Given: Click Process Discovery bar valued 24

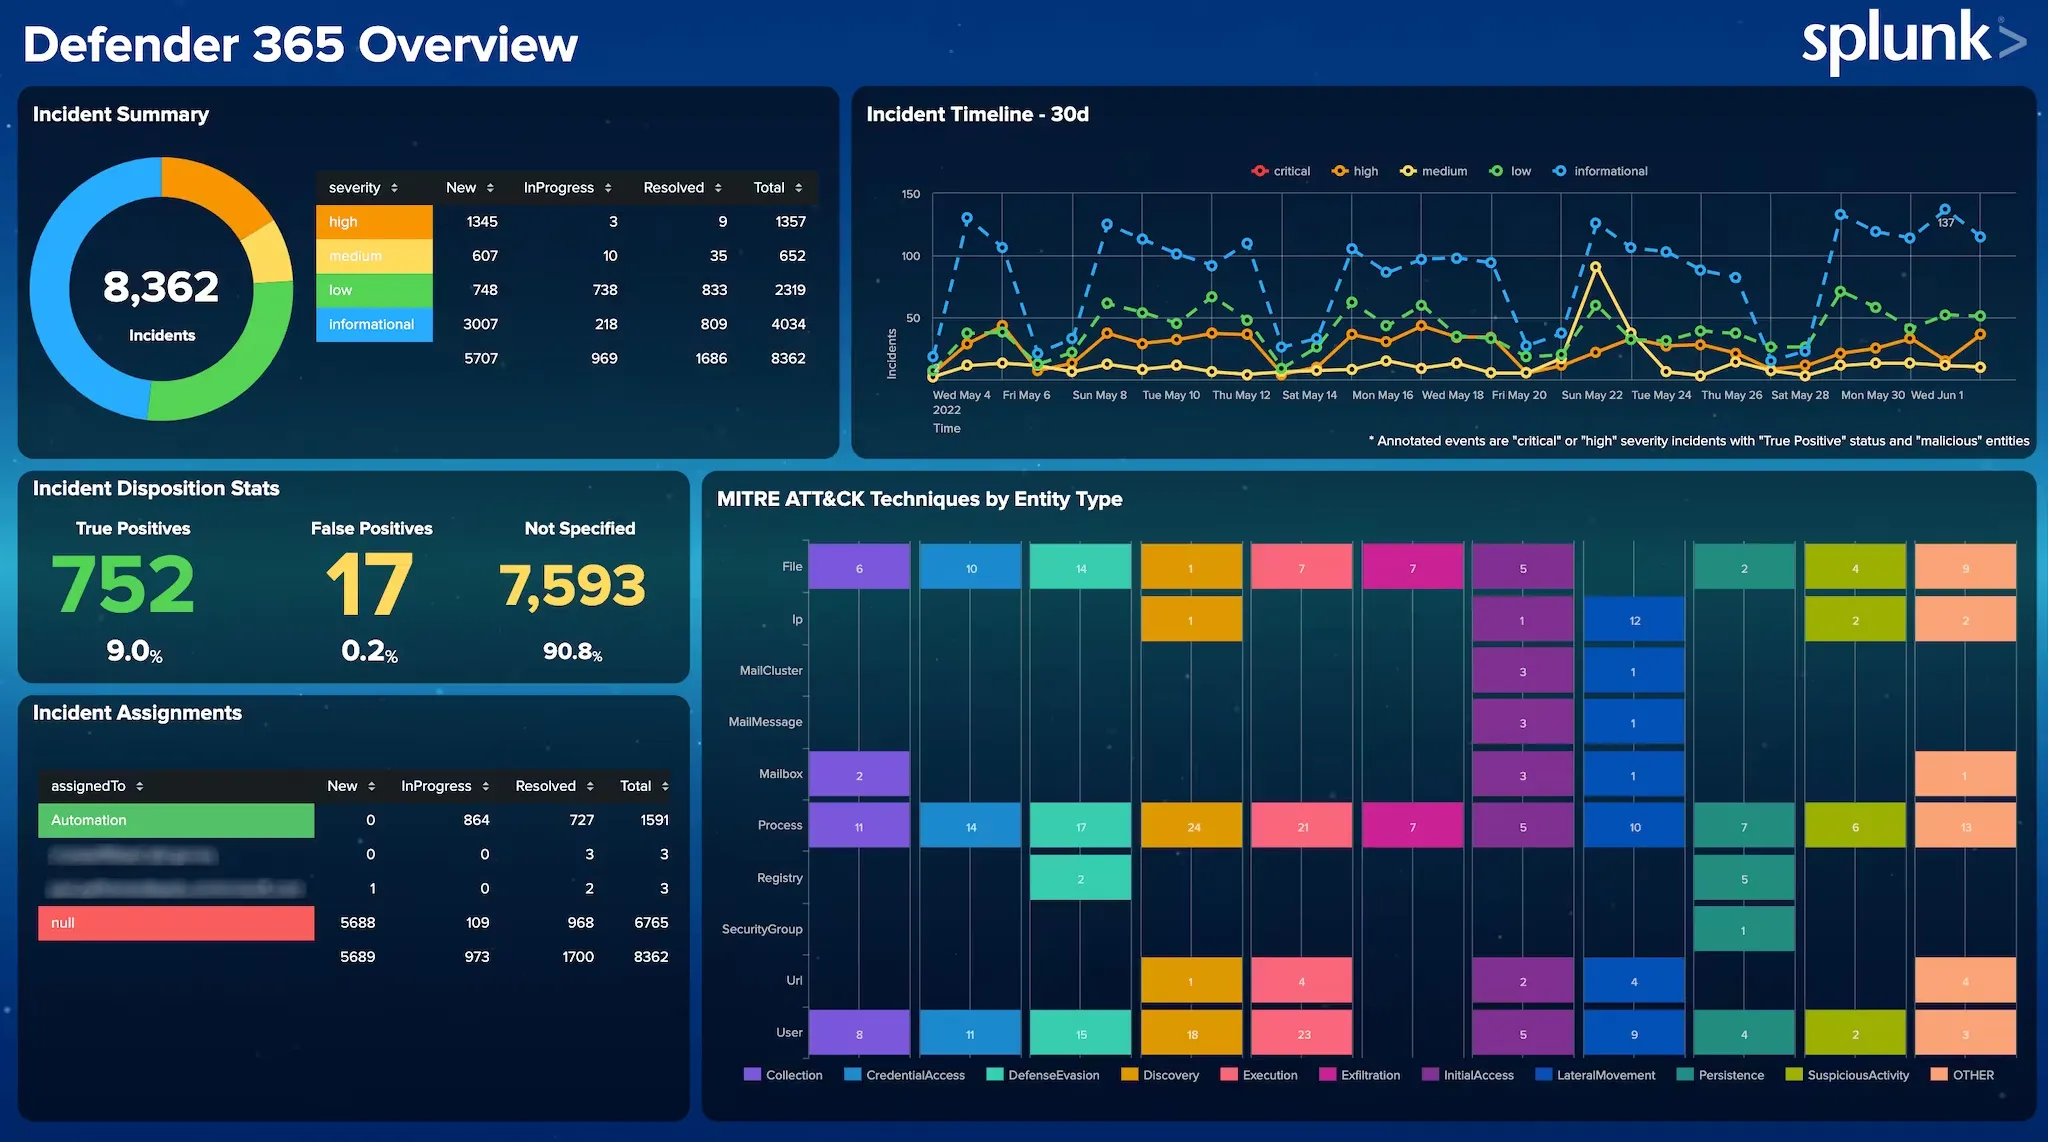Looking at the screenshot, I should pyautogui.click(x=1192, y=826).
